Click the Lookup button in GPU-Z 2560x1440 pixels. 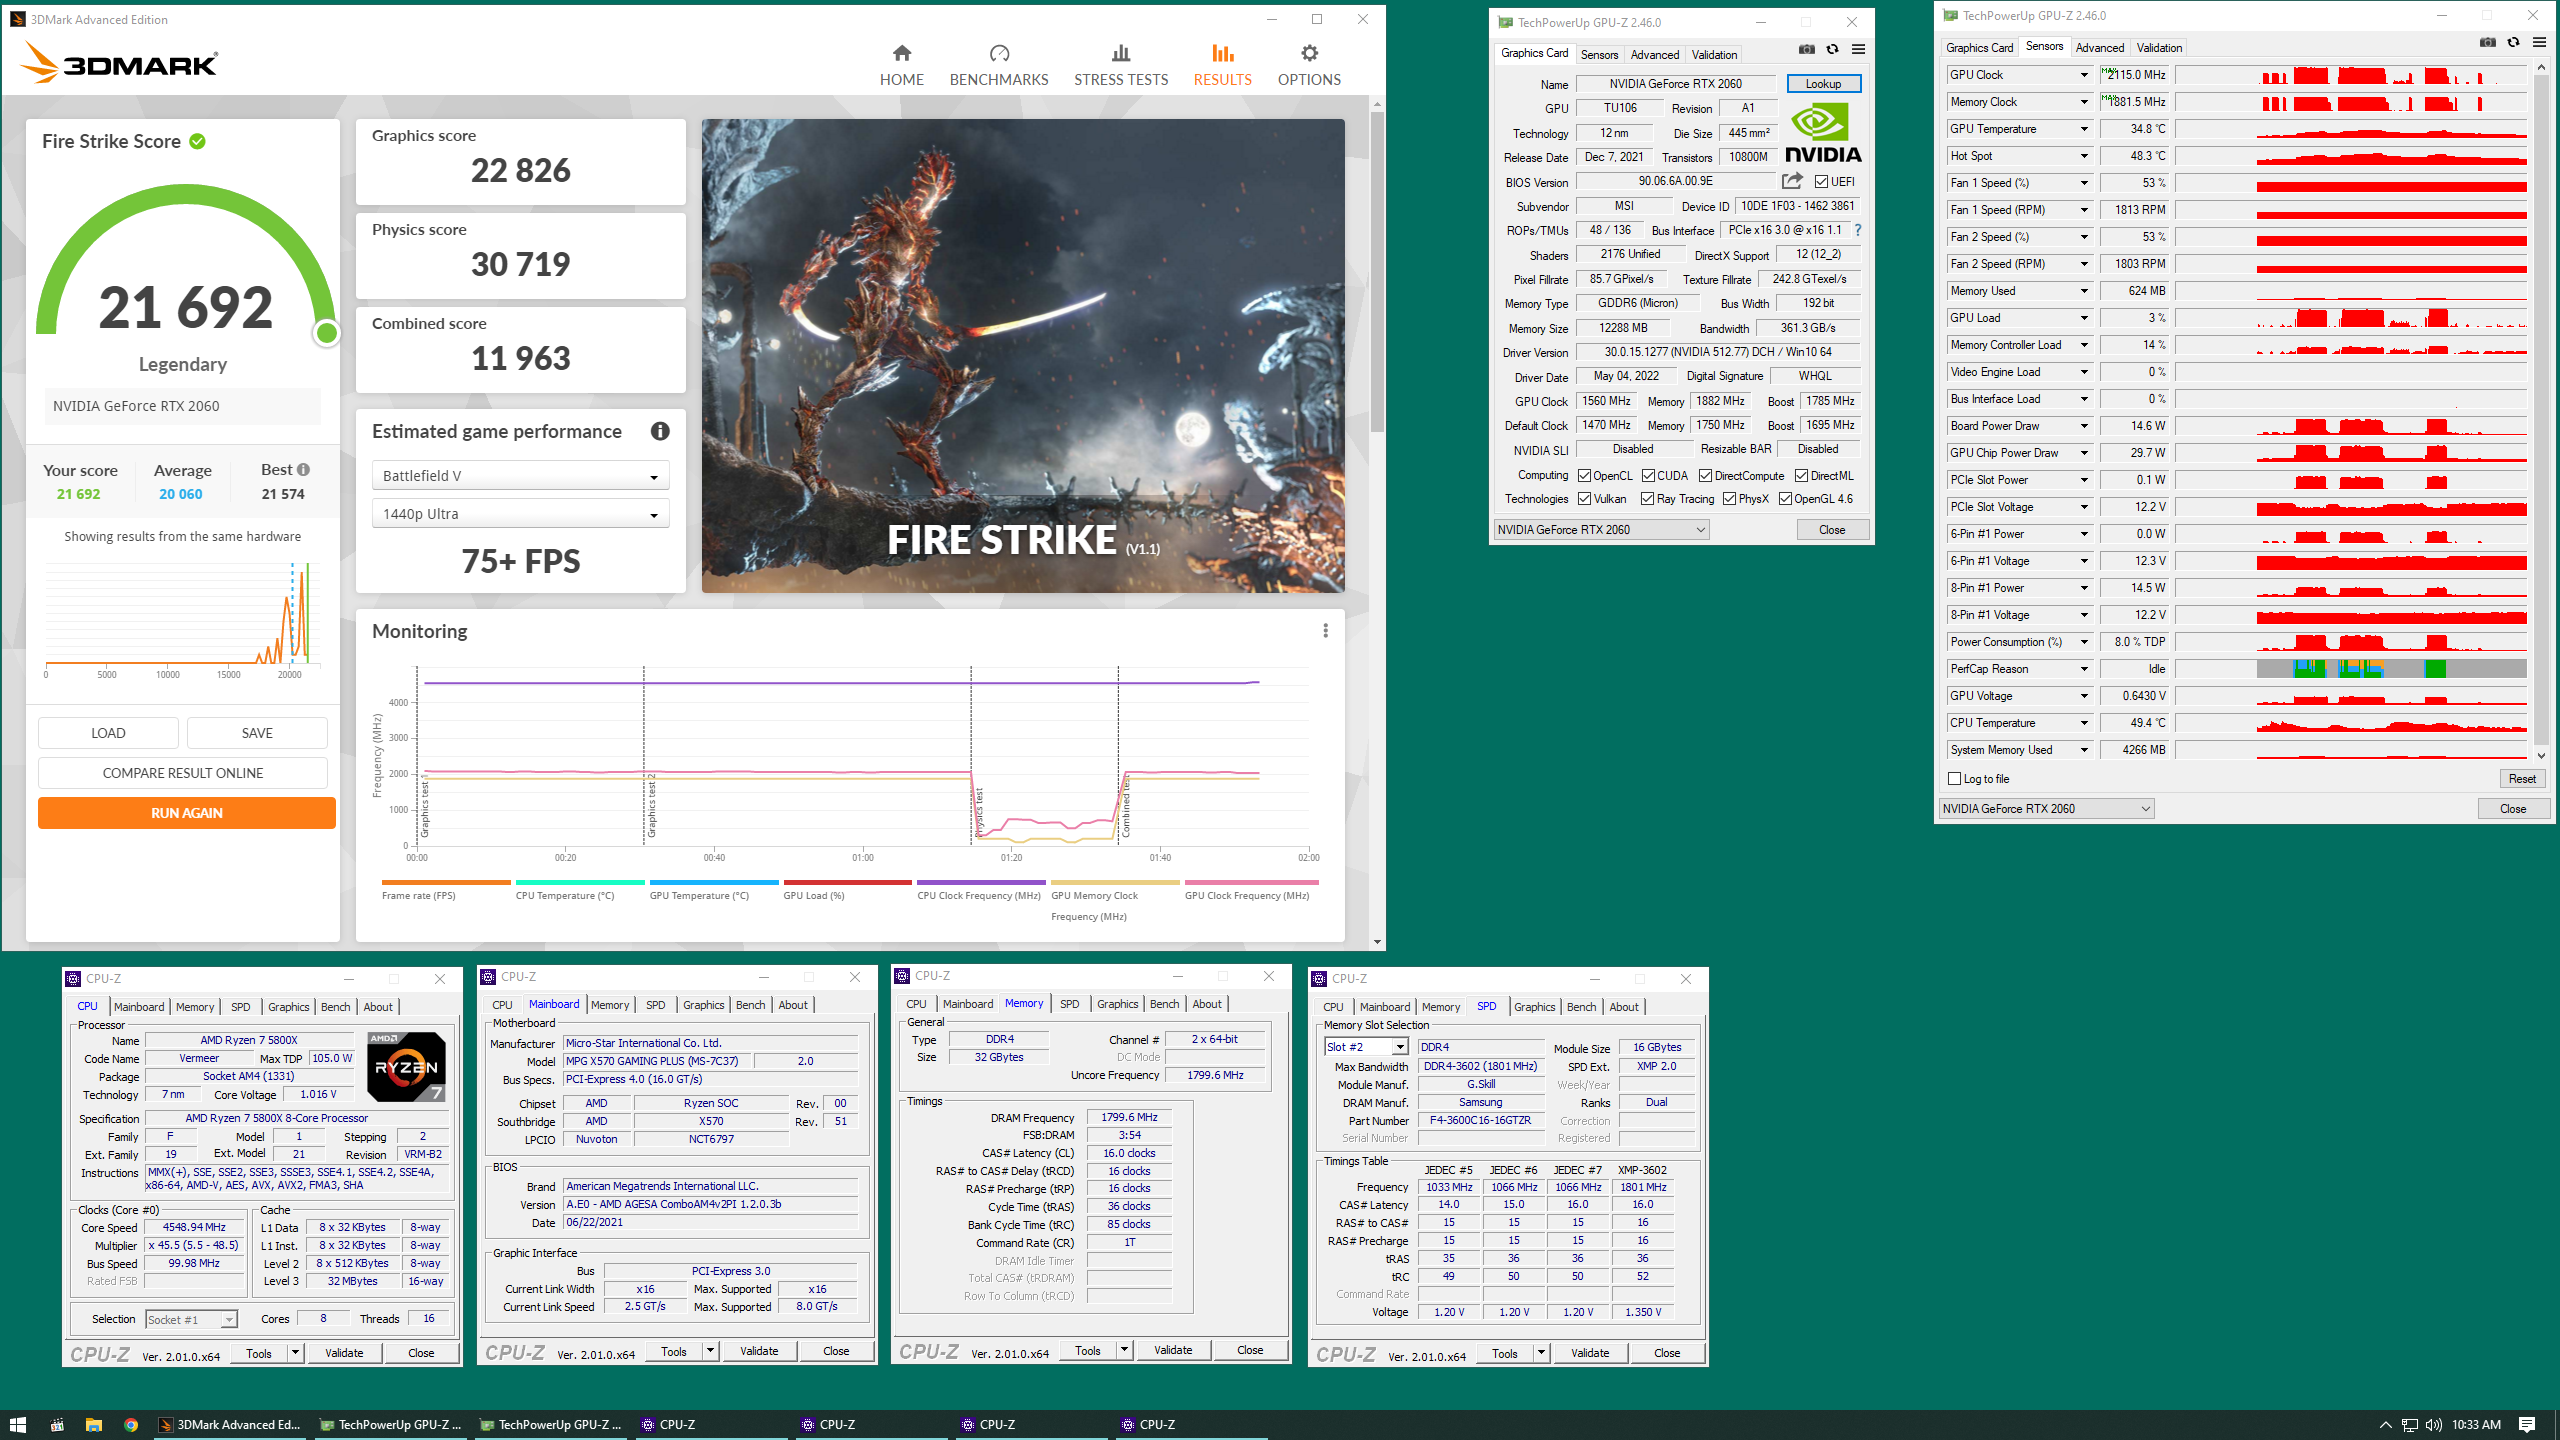(x=1823, y=84)
